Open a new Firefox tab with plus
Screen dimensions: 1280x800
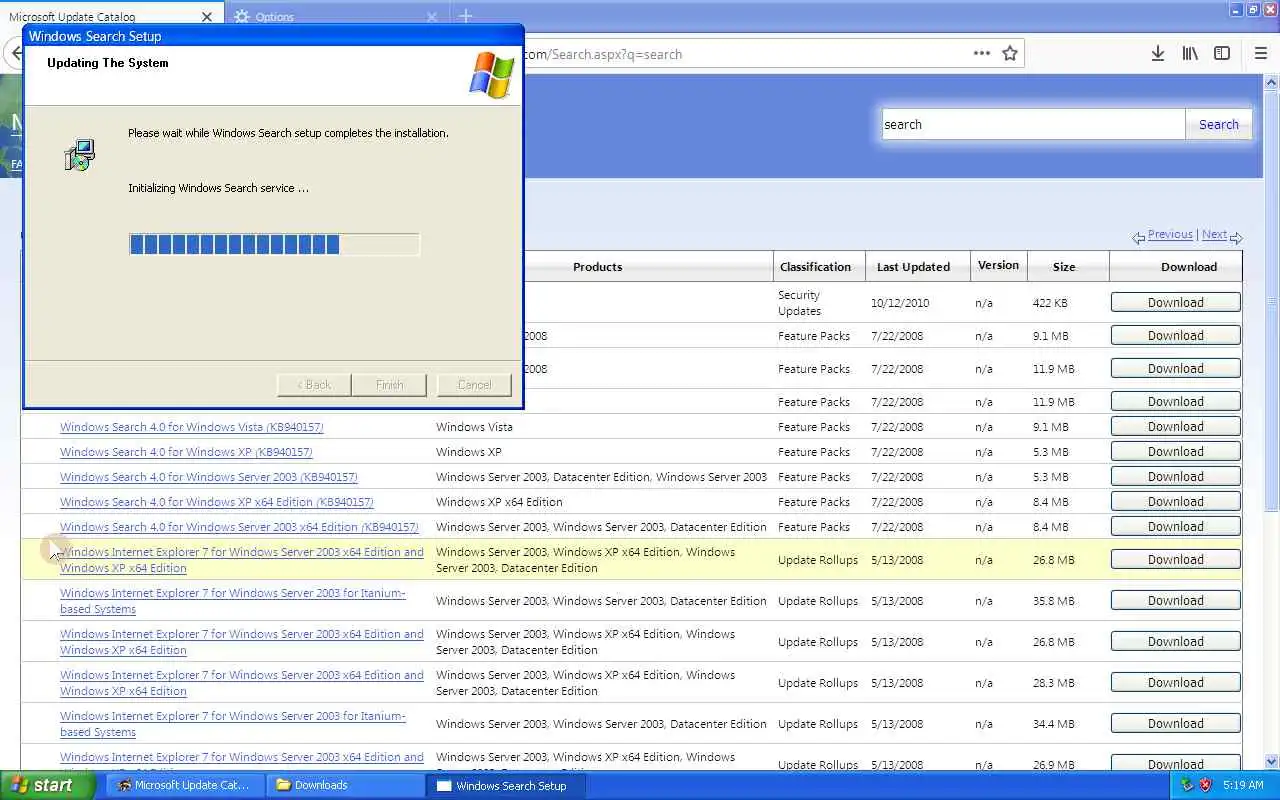click(x=466, y=17)
